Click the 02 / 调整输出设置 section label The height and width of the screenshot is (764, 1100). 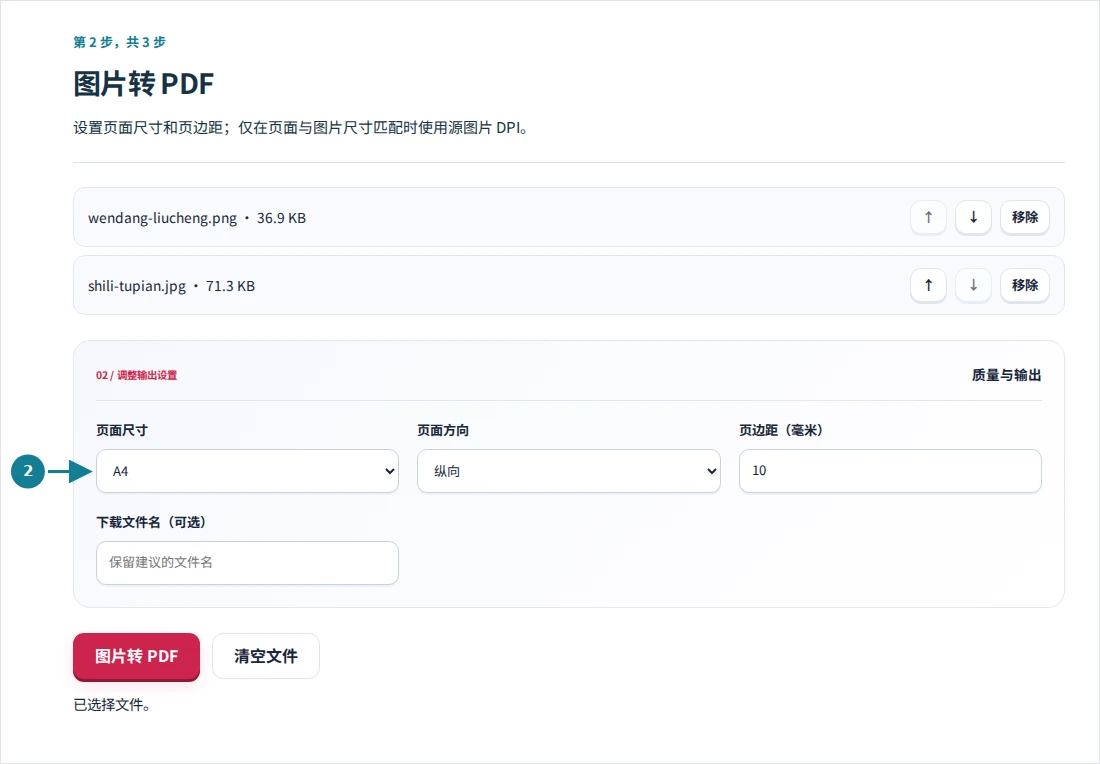pyautogui.click(x=136, y=375)
